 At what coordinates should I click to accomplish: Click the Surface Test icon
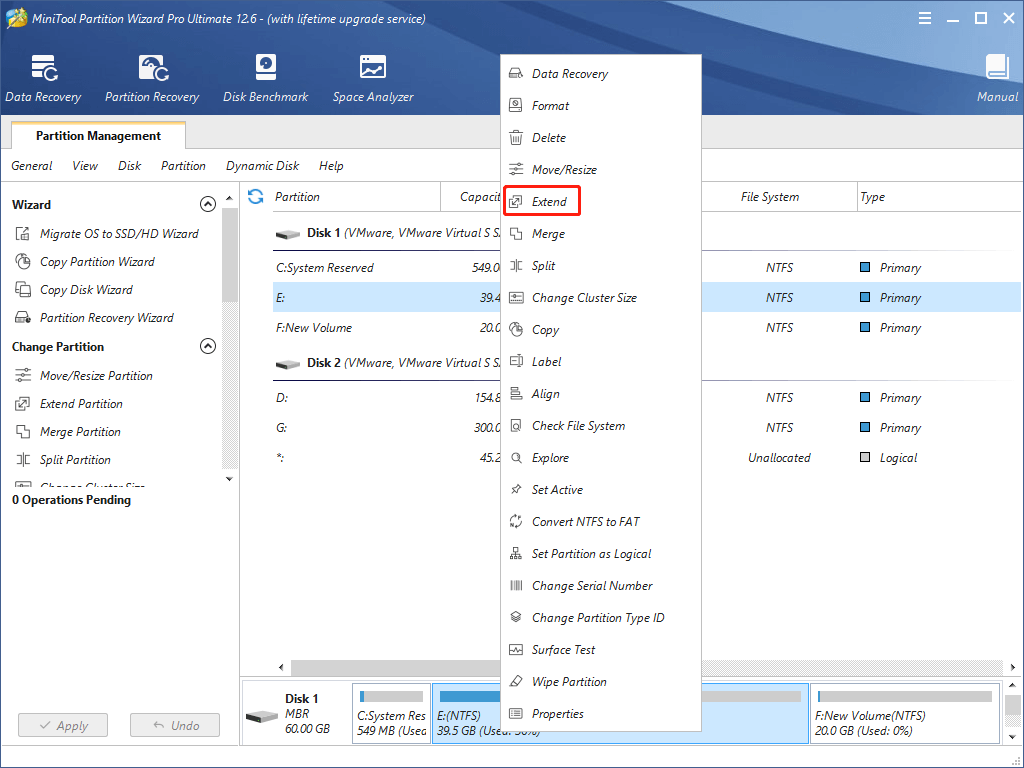(x=516, y=650)
